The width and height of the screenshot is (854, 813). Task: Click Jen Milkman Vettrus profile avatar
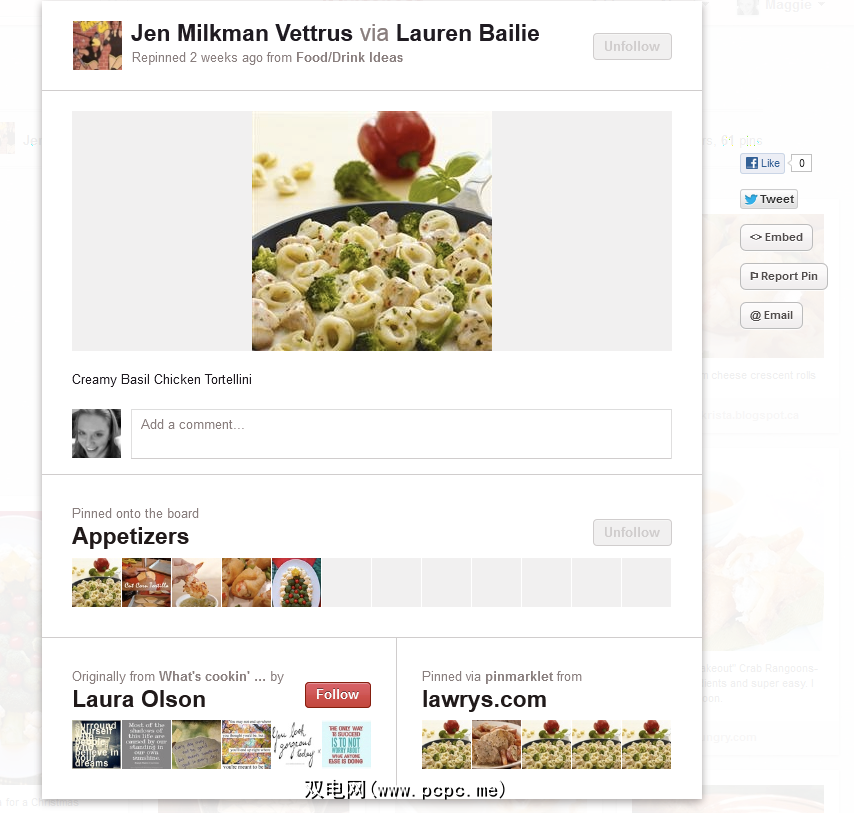click(97, 45)
